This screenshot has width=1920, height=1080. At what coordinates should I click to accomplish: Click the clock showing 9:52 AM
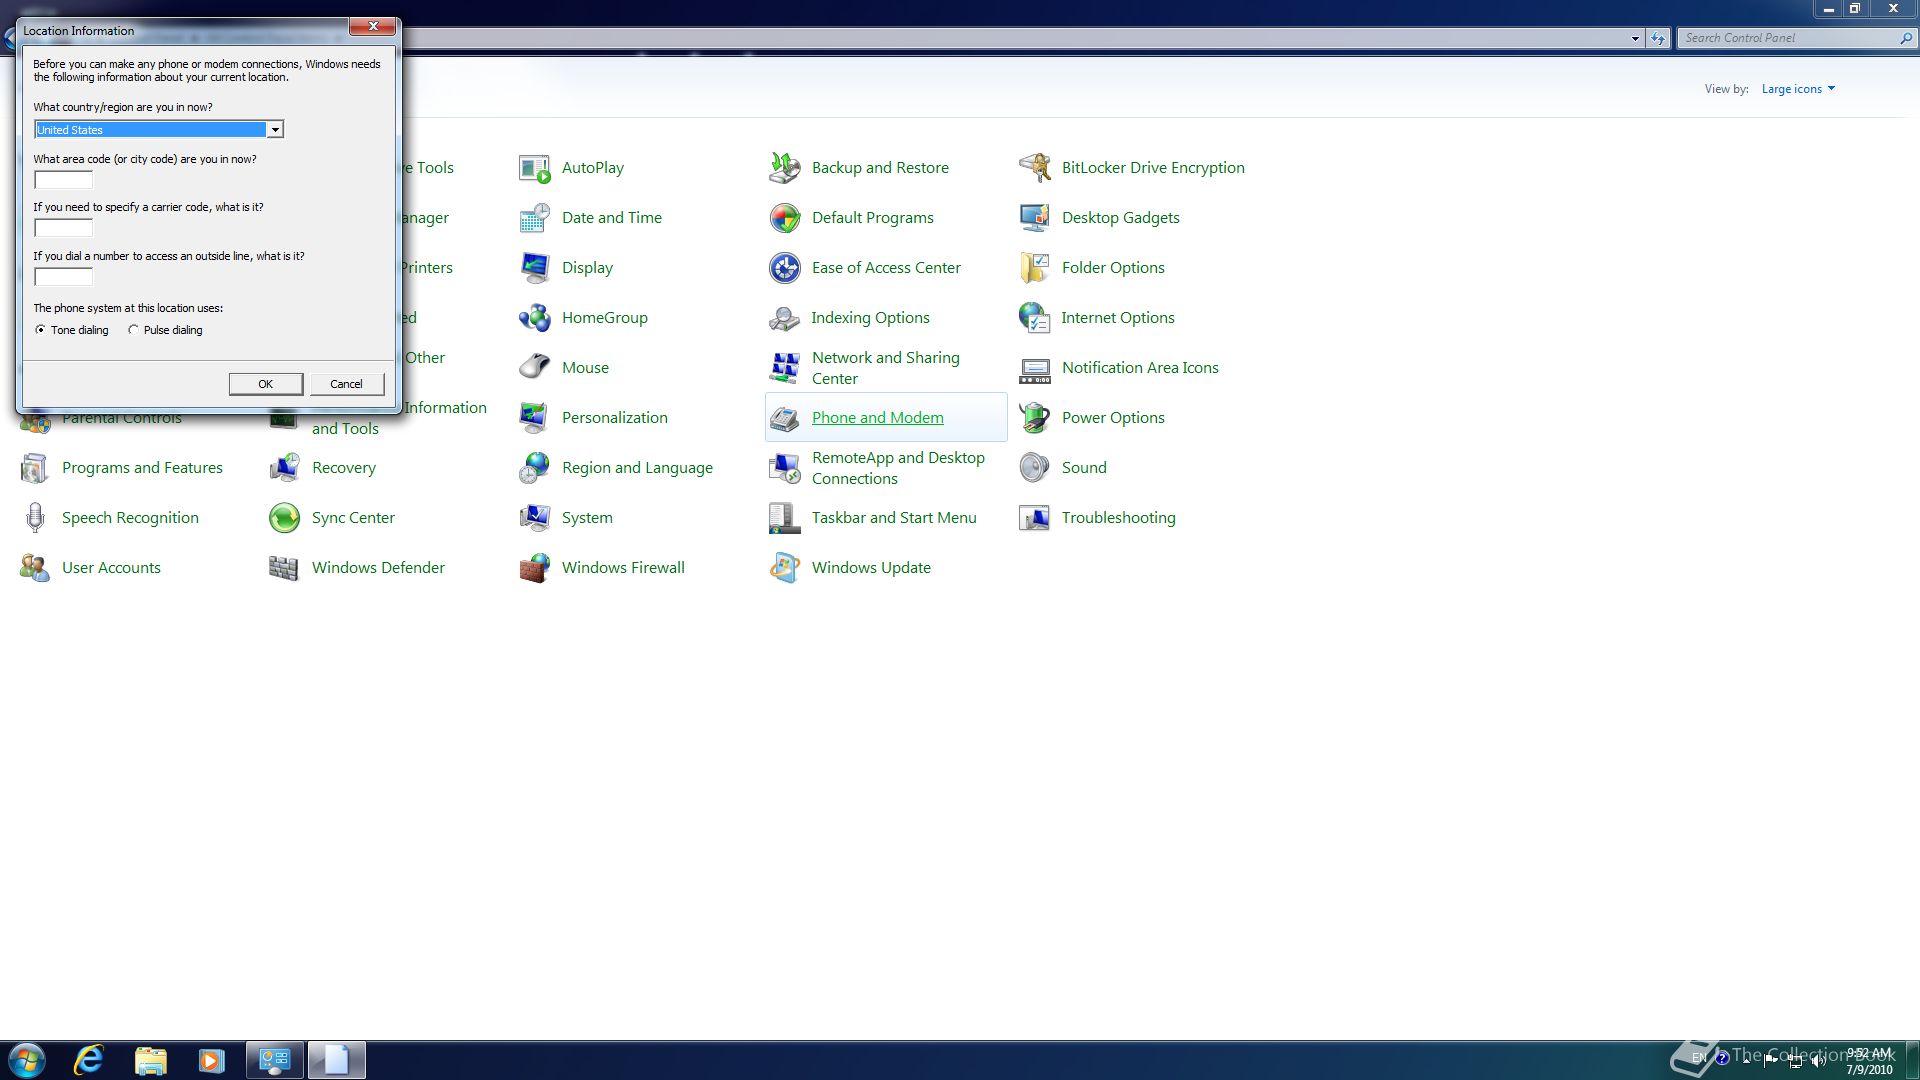(1868, 1054)
